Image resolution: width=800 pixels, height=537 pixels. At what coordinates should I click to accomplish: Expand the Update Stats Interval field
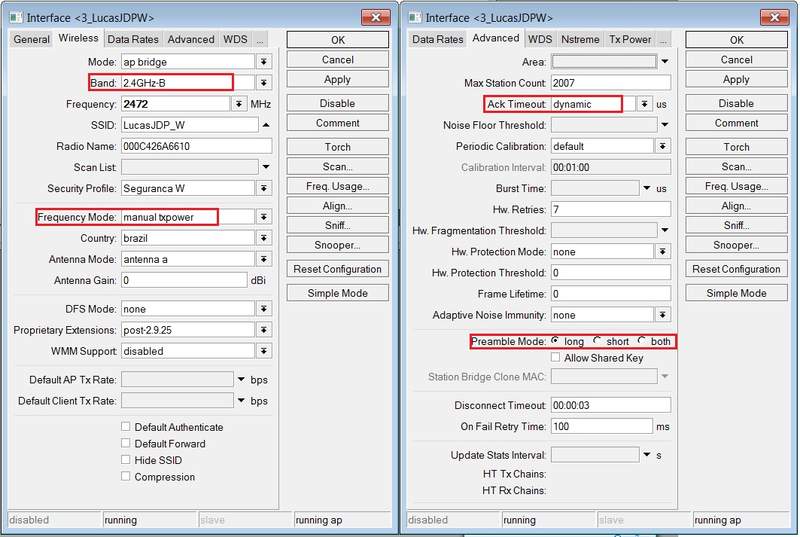646,454
